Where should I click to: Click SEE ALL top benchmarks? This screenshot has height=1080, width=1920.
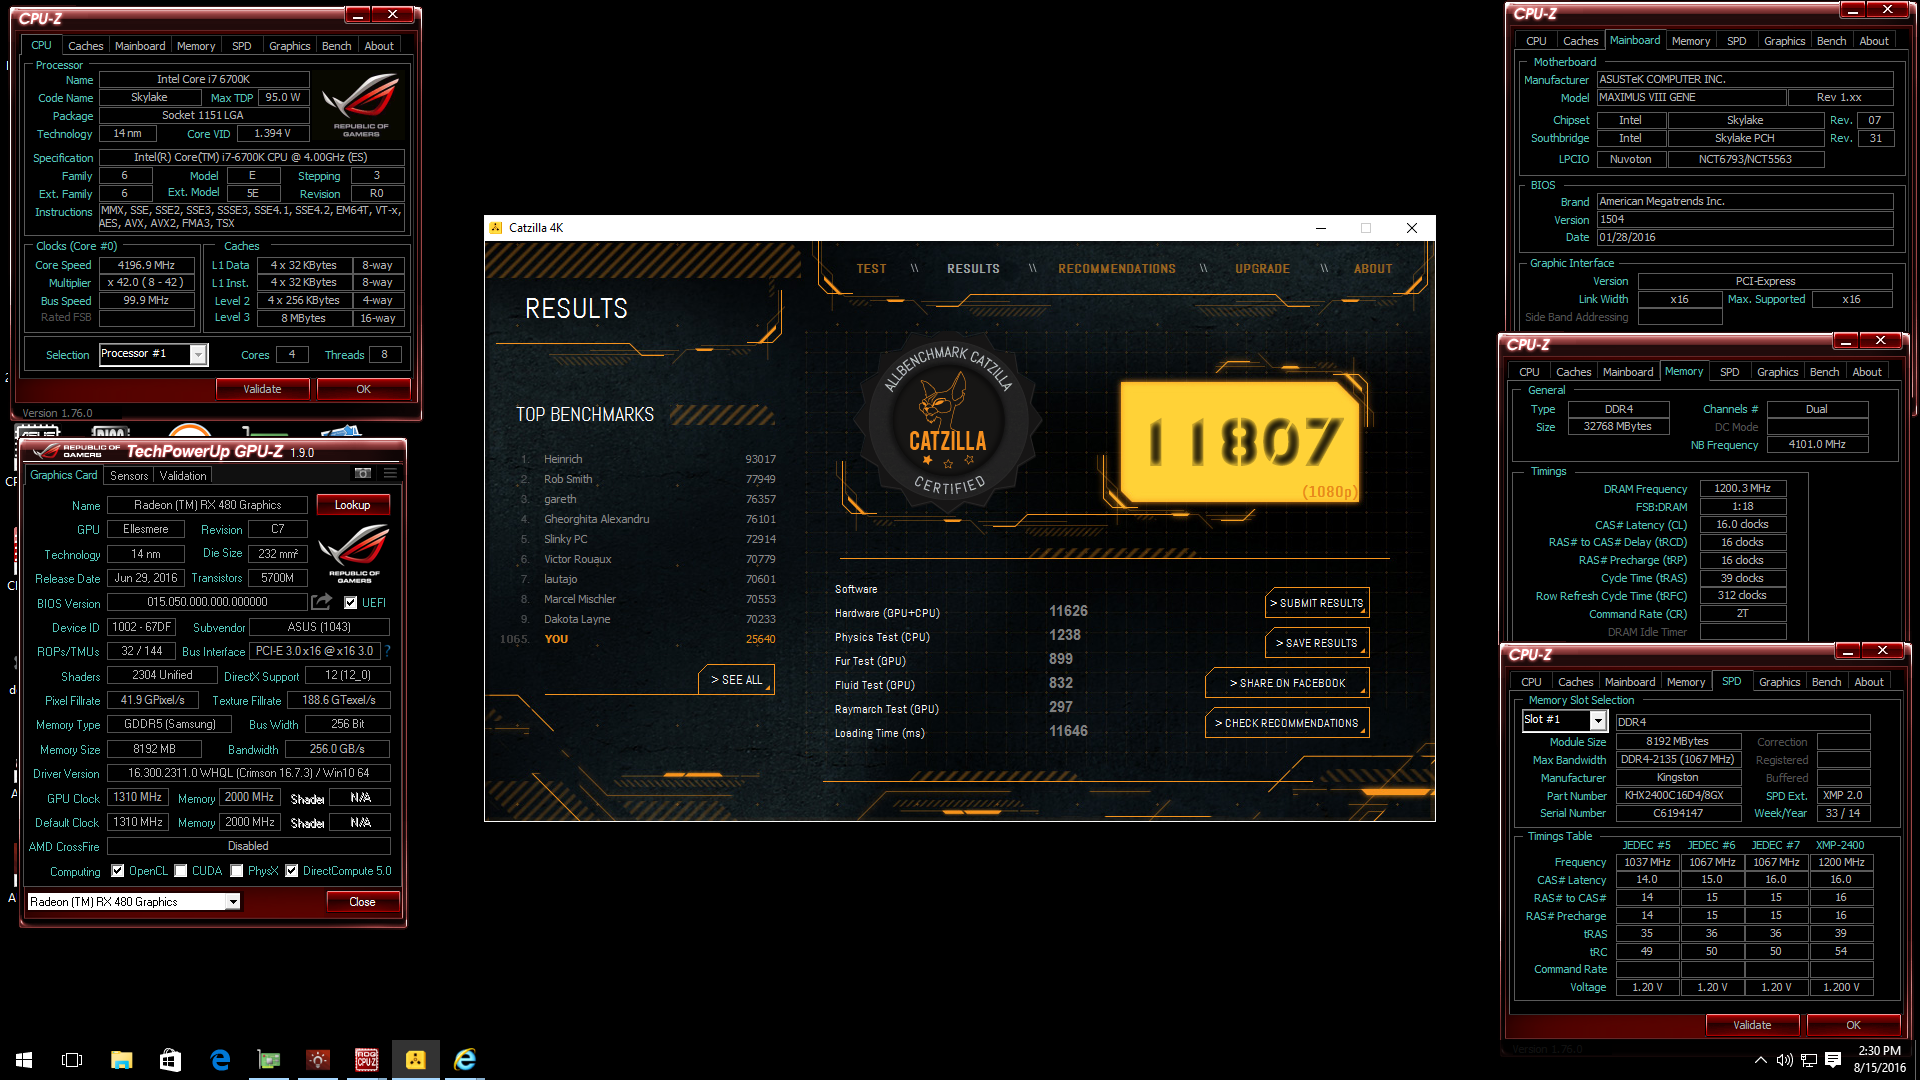click(737, 680)
